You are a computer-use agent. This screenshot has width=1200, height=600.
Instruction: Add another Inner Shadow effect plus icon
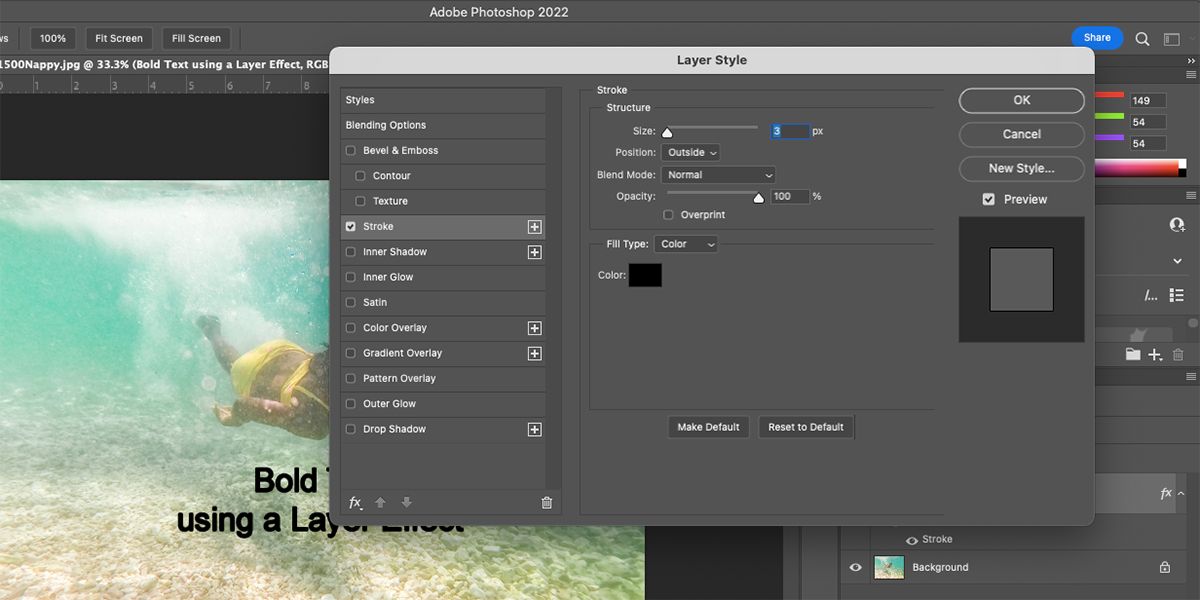534,252
